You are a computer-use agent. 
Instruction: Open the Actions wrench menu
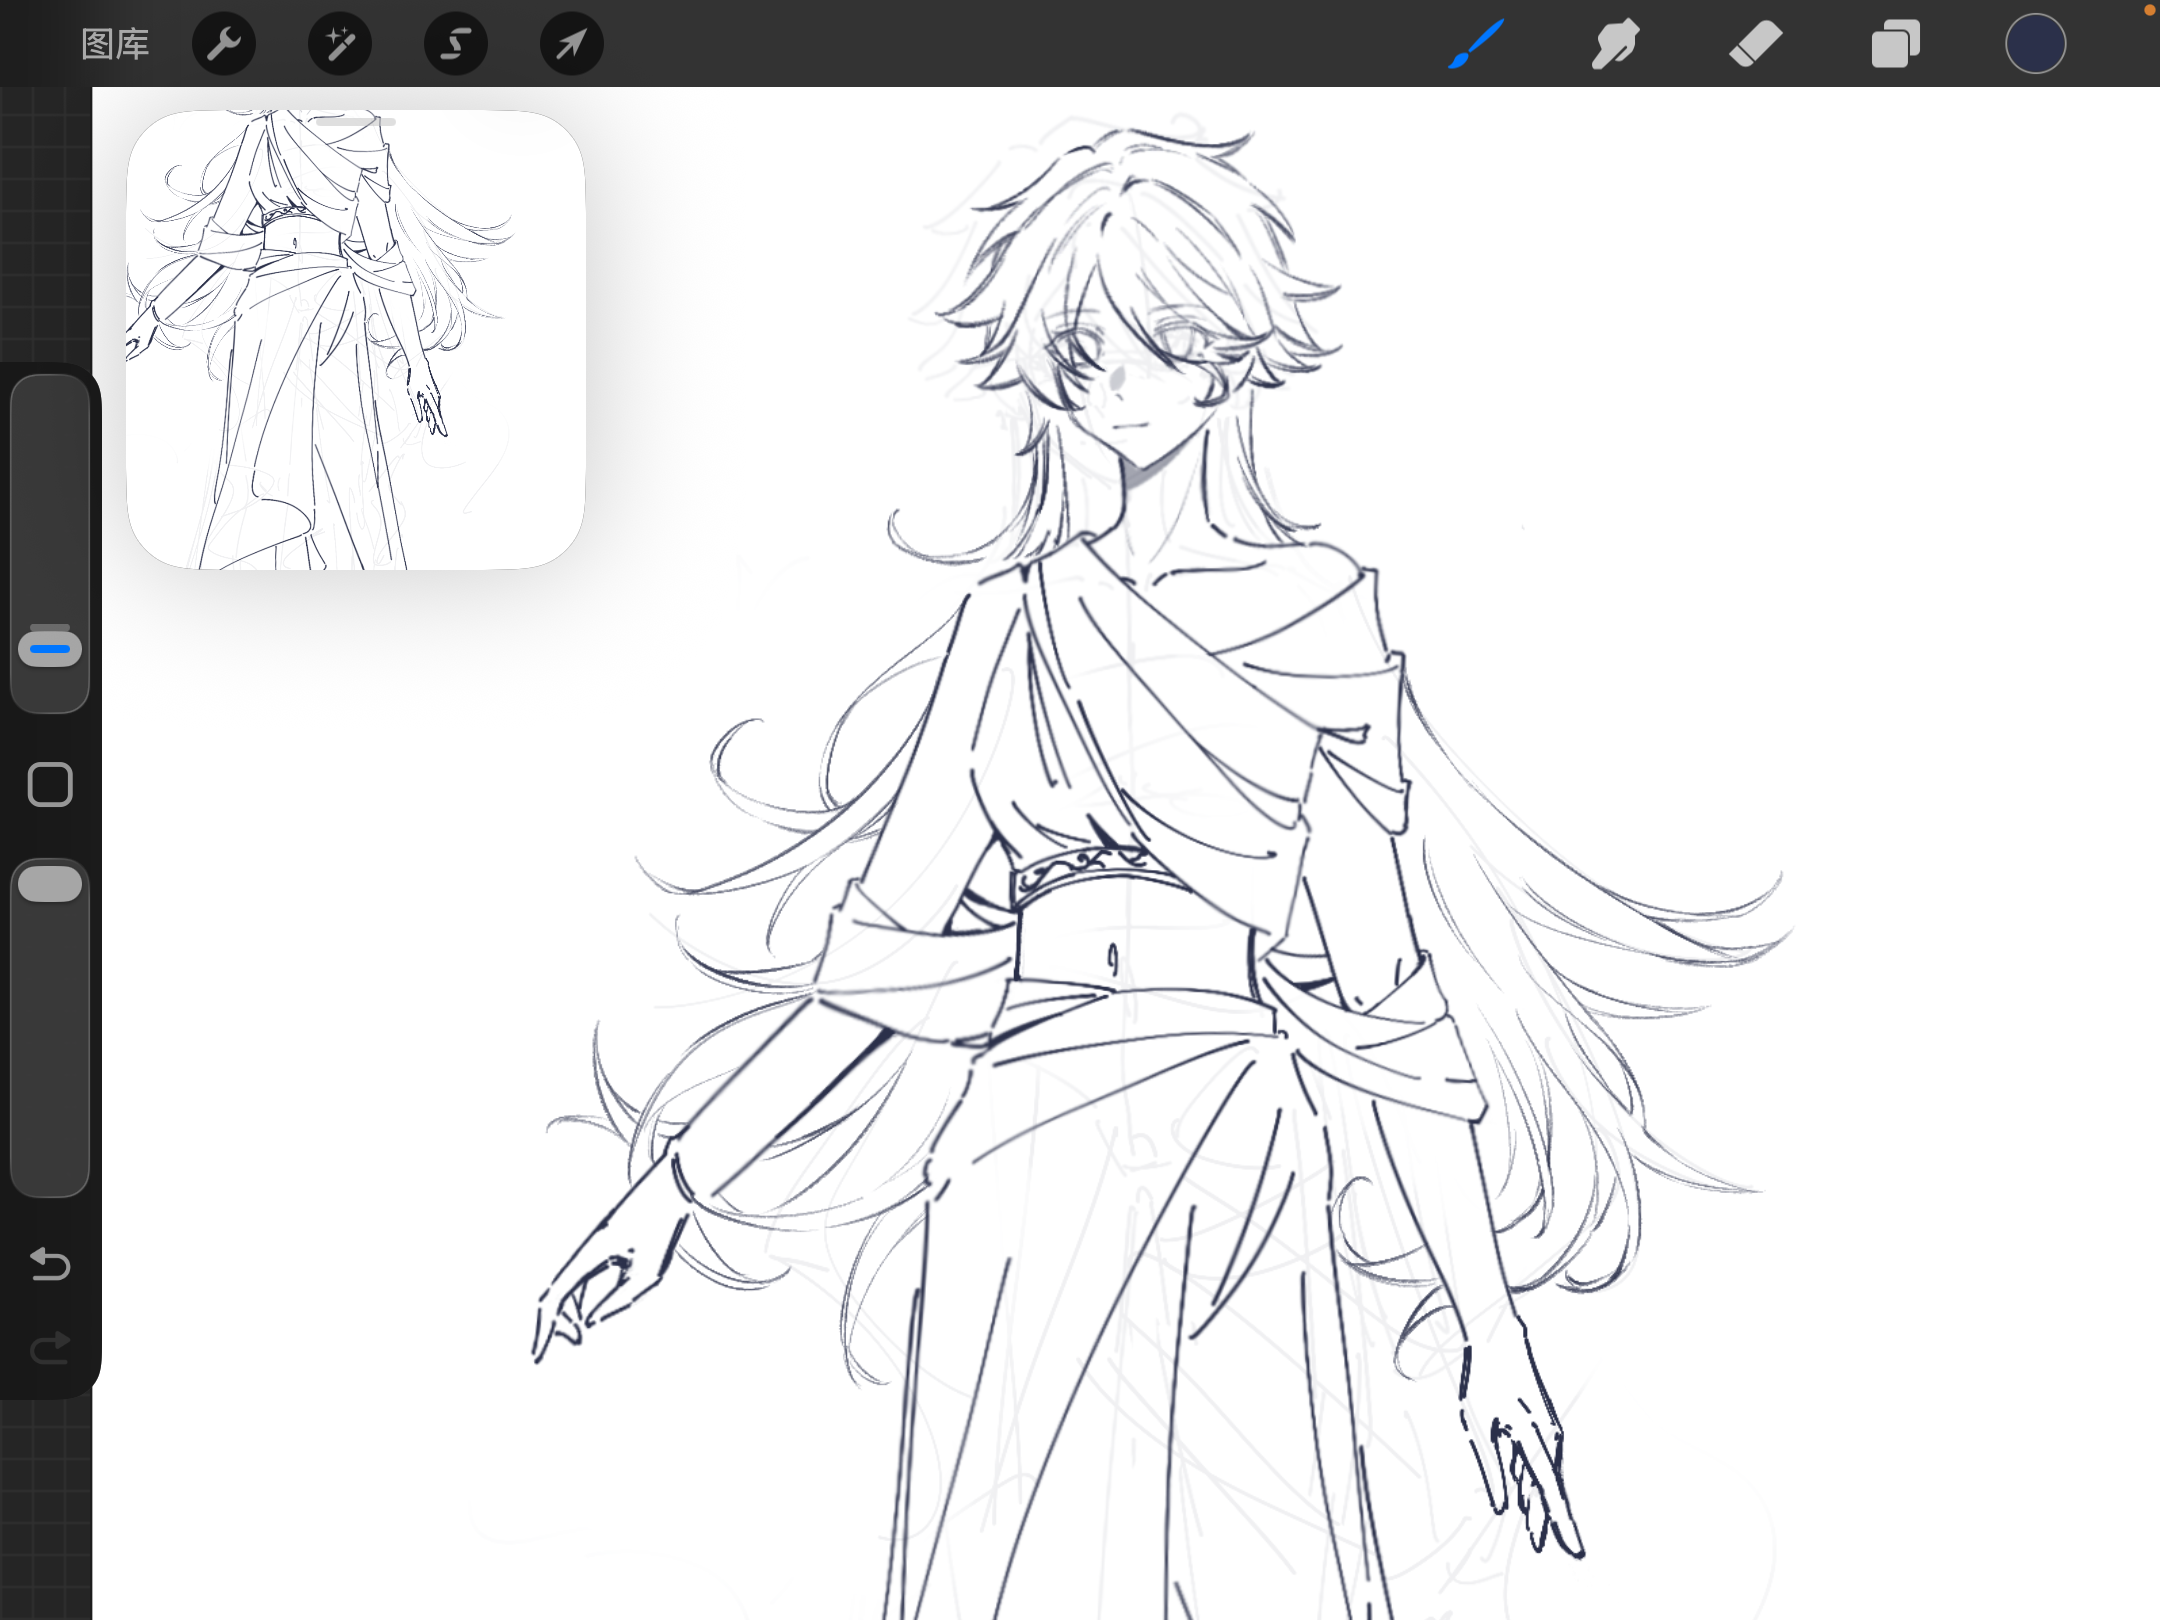[224, 44]
